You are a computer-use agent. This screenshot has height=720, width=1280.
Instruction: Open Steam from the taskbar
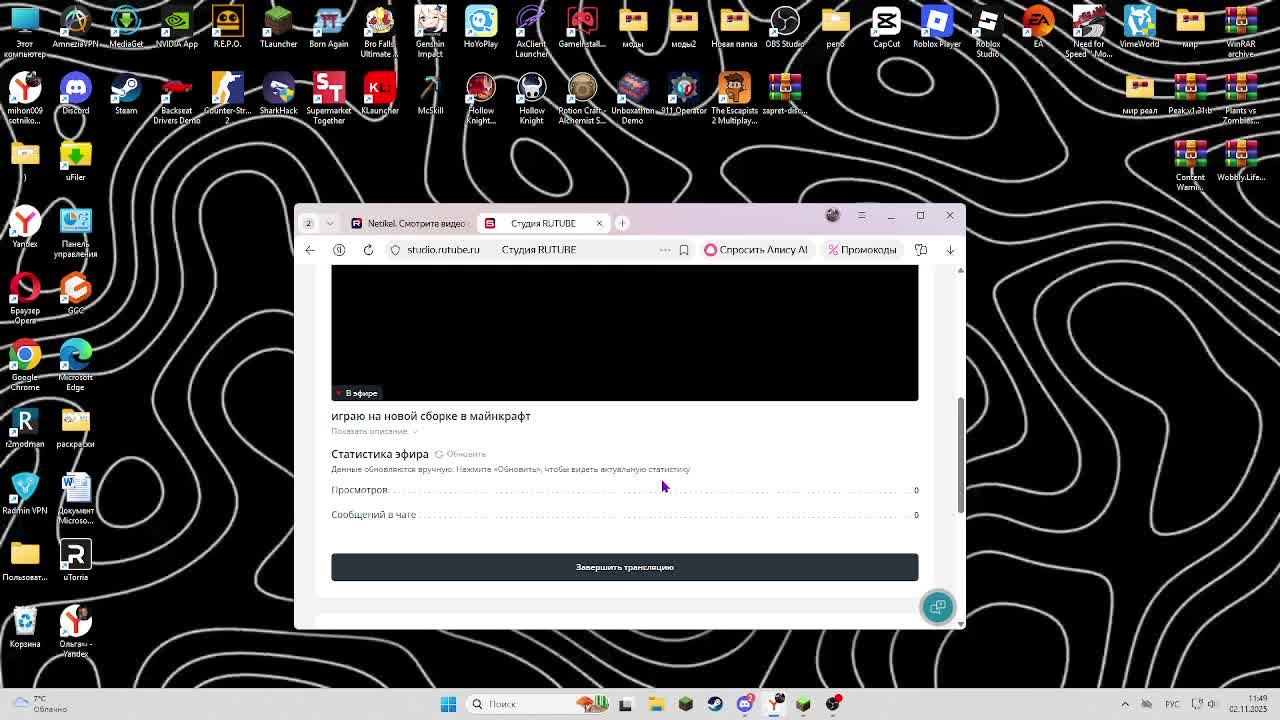[x=715, y=704]
